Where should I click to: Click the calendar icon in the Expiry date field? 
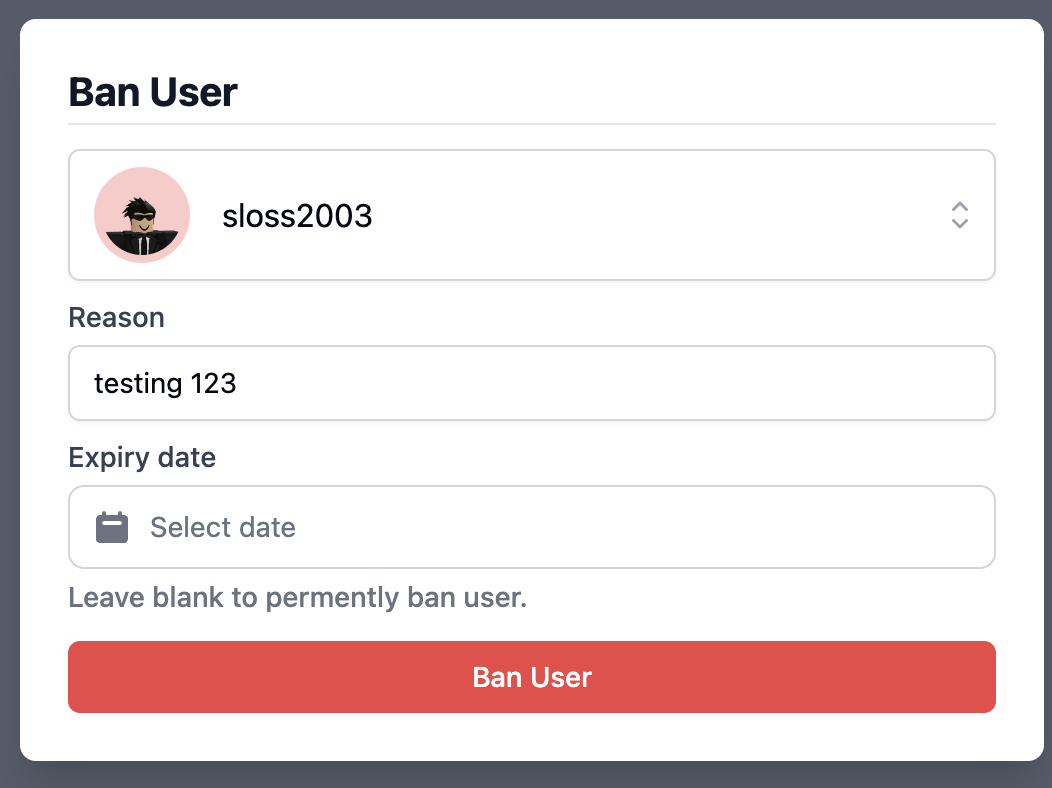[113, 527]
